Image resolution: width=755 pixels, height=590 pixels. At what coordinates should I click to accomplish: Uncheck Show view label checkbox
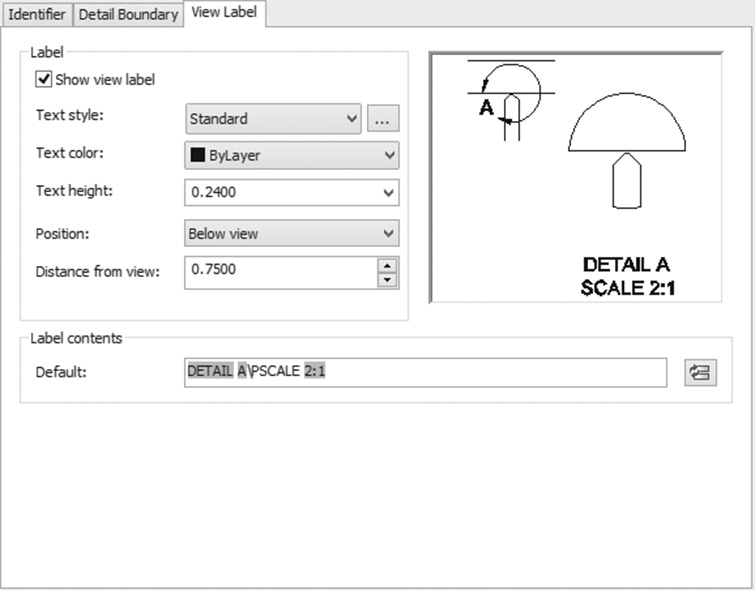(x=44, y=79)
